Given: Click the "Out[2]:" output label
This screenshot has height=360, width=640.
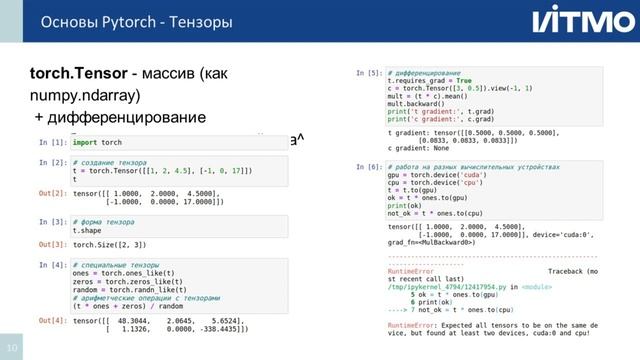Looking at the screenshot, I should pyautogui.click(x=53, y=193).
